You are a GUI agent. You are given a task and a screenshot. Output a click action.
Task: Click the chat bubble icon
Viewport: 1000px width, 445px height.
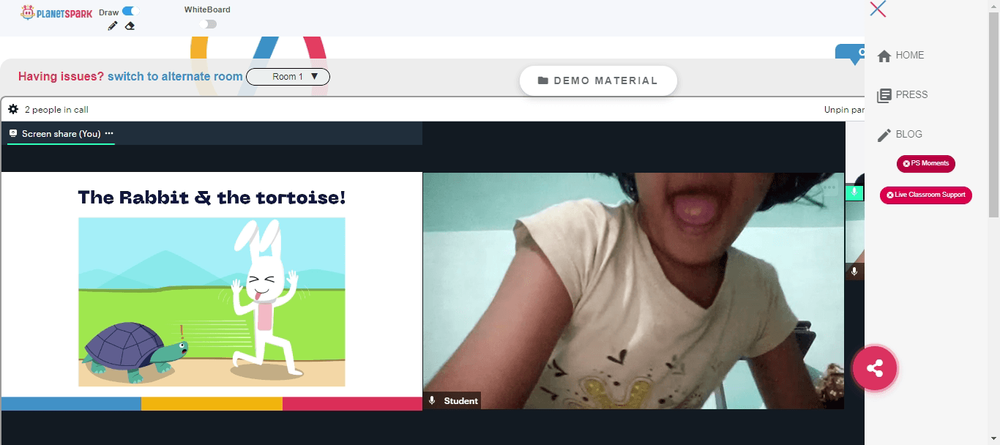pyautogui.click(x=851, y=54)
